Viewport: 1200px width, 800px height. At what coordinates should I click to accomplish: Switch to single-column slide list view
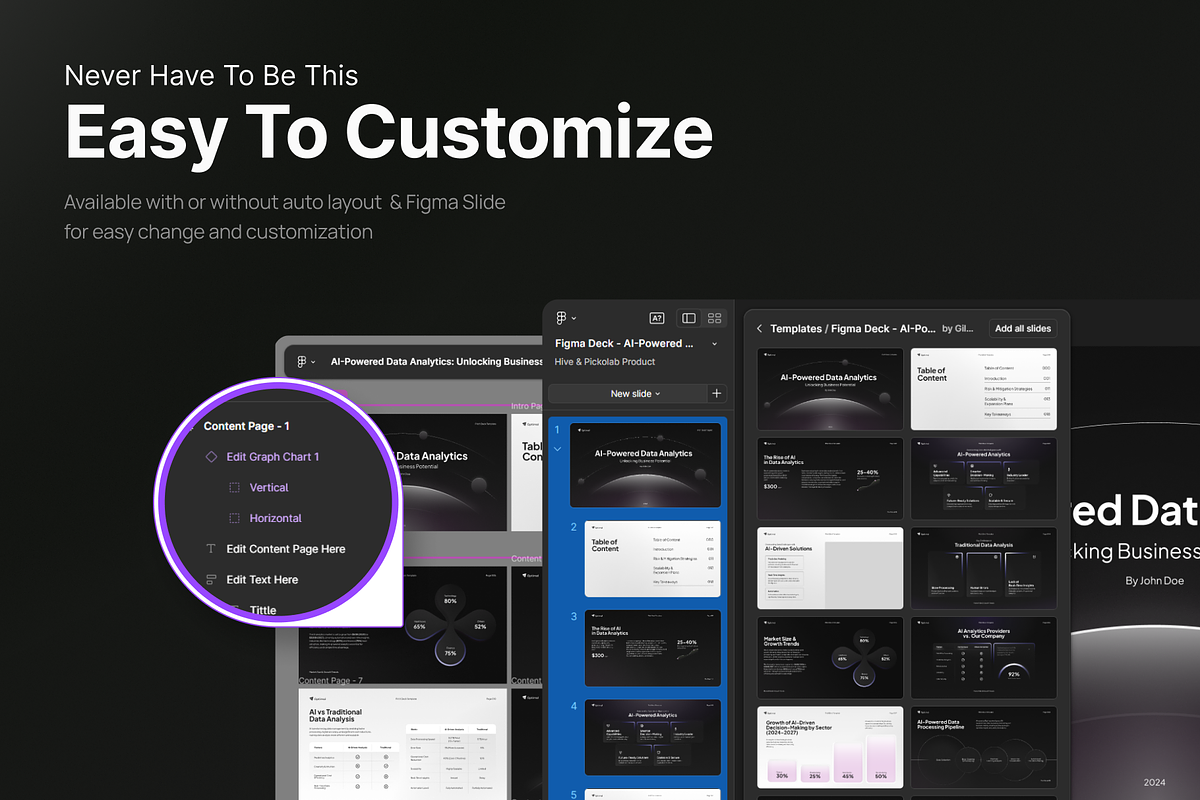689,318
